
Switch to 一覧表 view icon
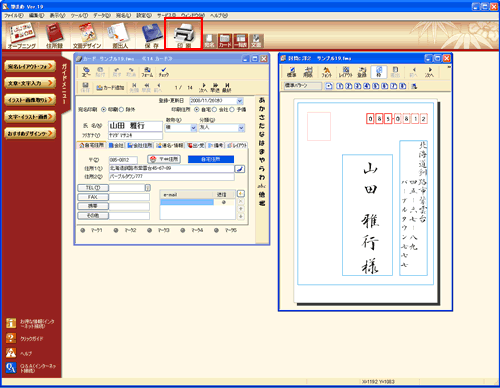pos(240,41)
